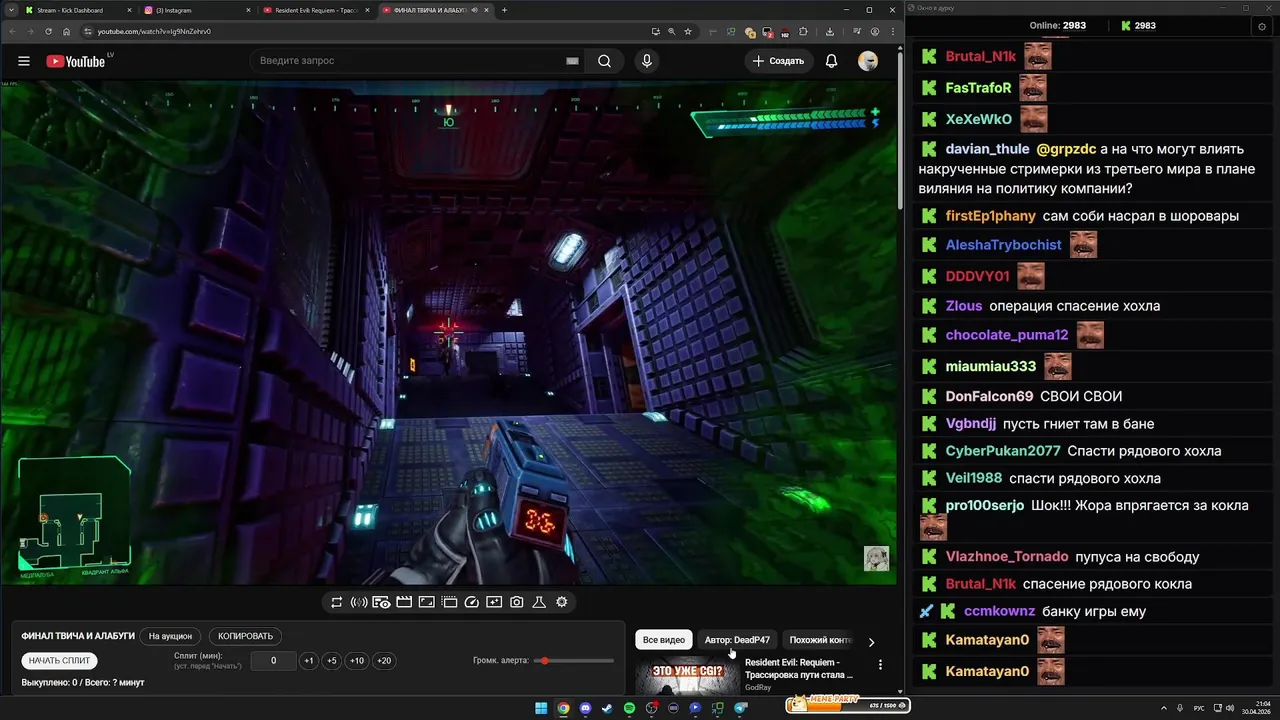Click the speedometer playback speed icon
The image size is (1280, 720).
(x=472, y=602)
